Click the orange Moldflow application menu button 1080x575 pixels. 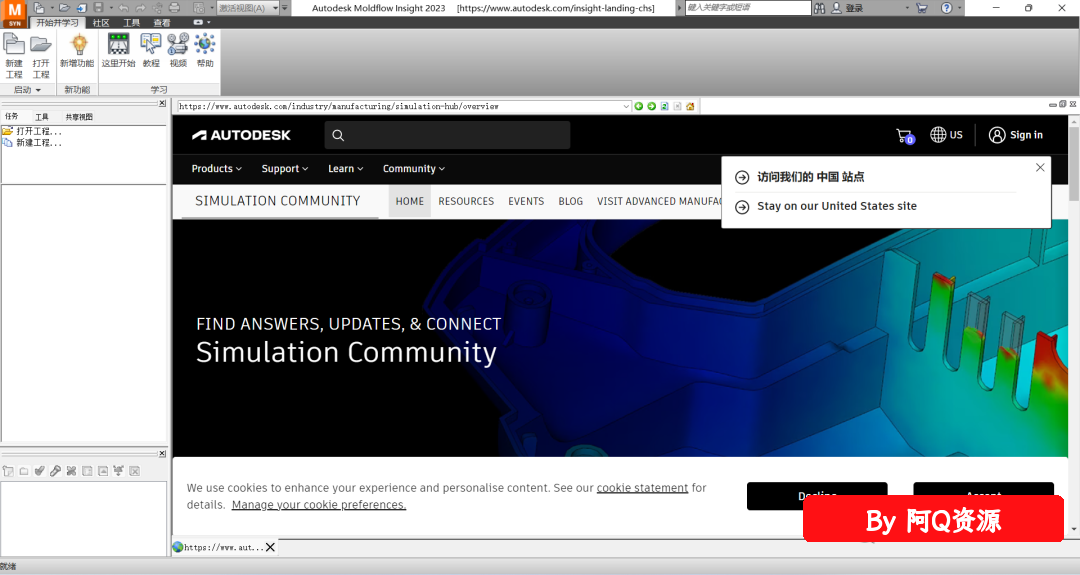pos(14,13)
